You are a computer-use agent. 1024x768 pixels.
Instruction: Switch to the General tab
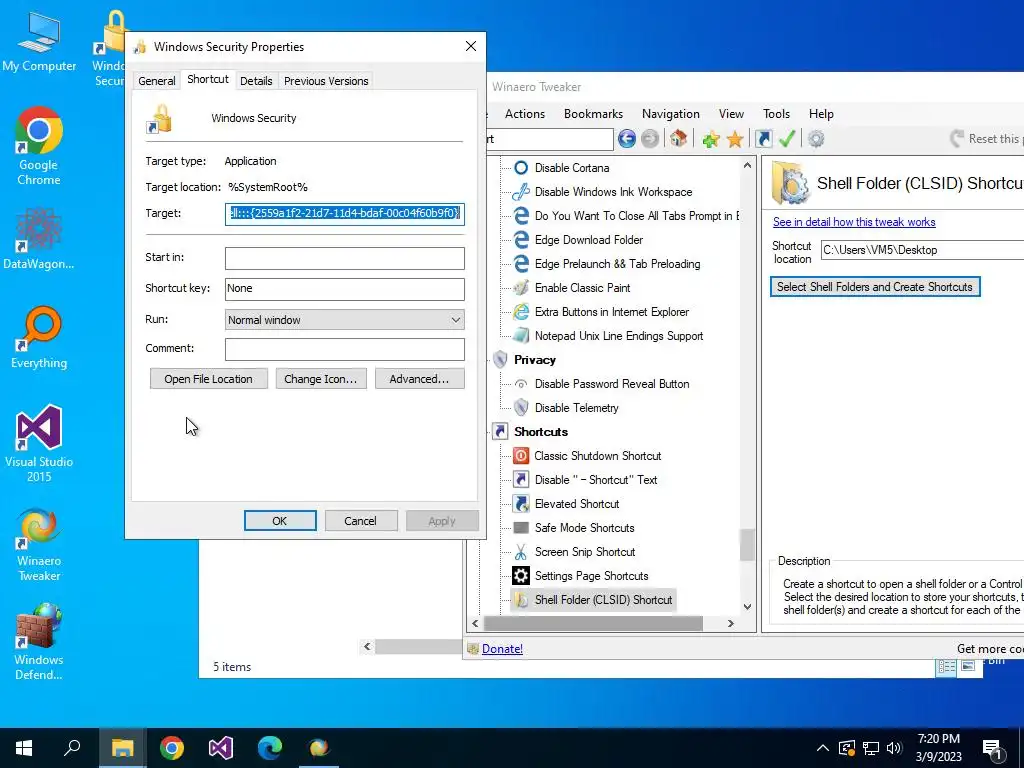tap(157, 81)
